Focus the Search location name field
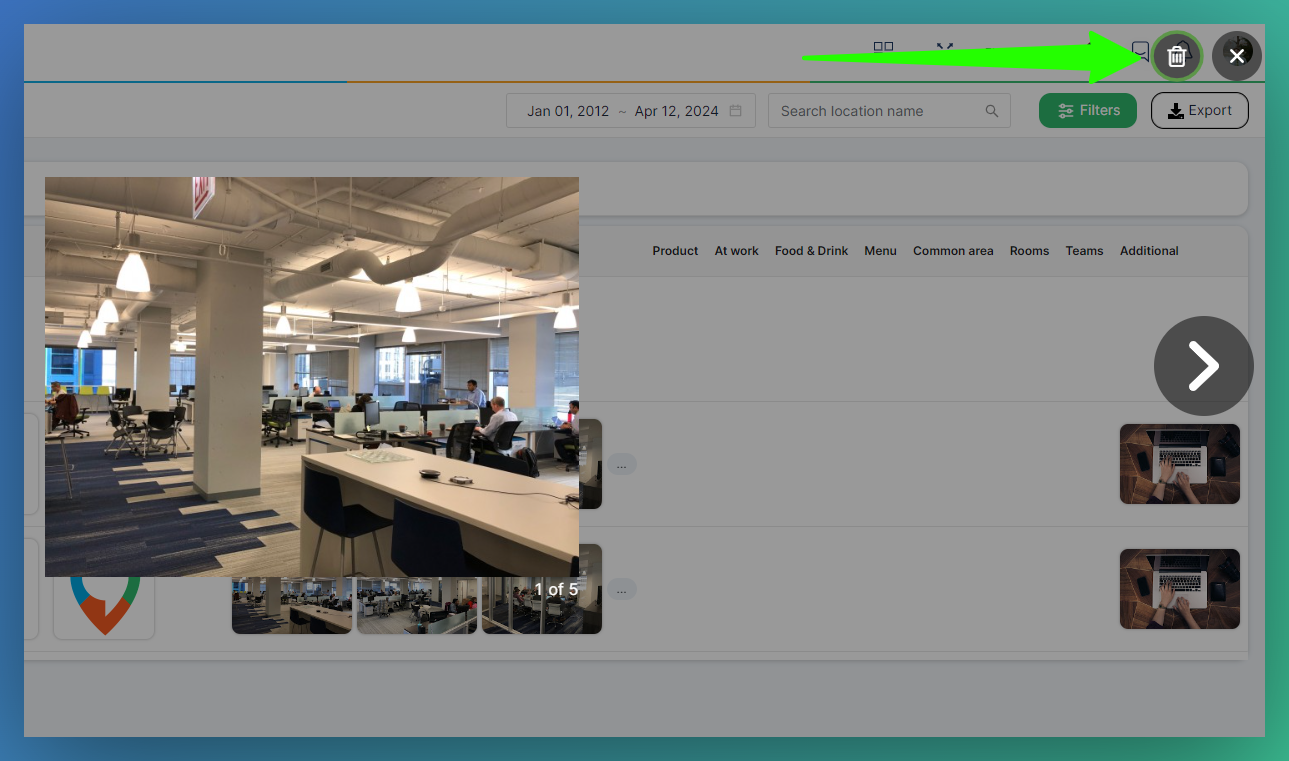Screen dimensions: 1289x761 point(889,111)
